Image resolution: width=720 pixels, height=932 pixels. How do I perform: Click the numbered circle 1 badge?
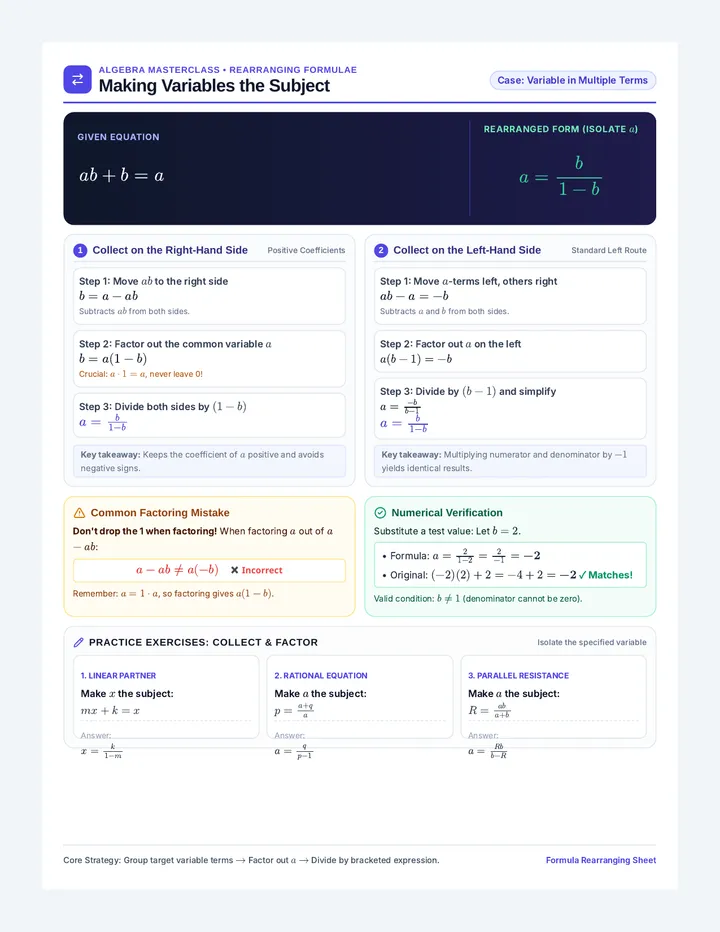[x=80, y=250]
